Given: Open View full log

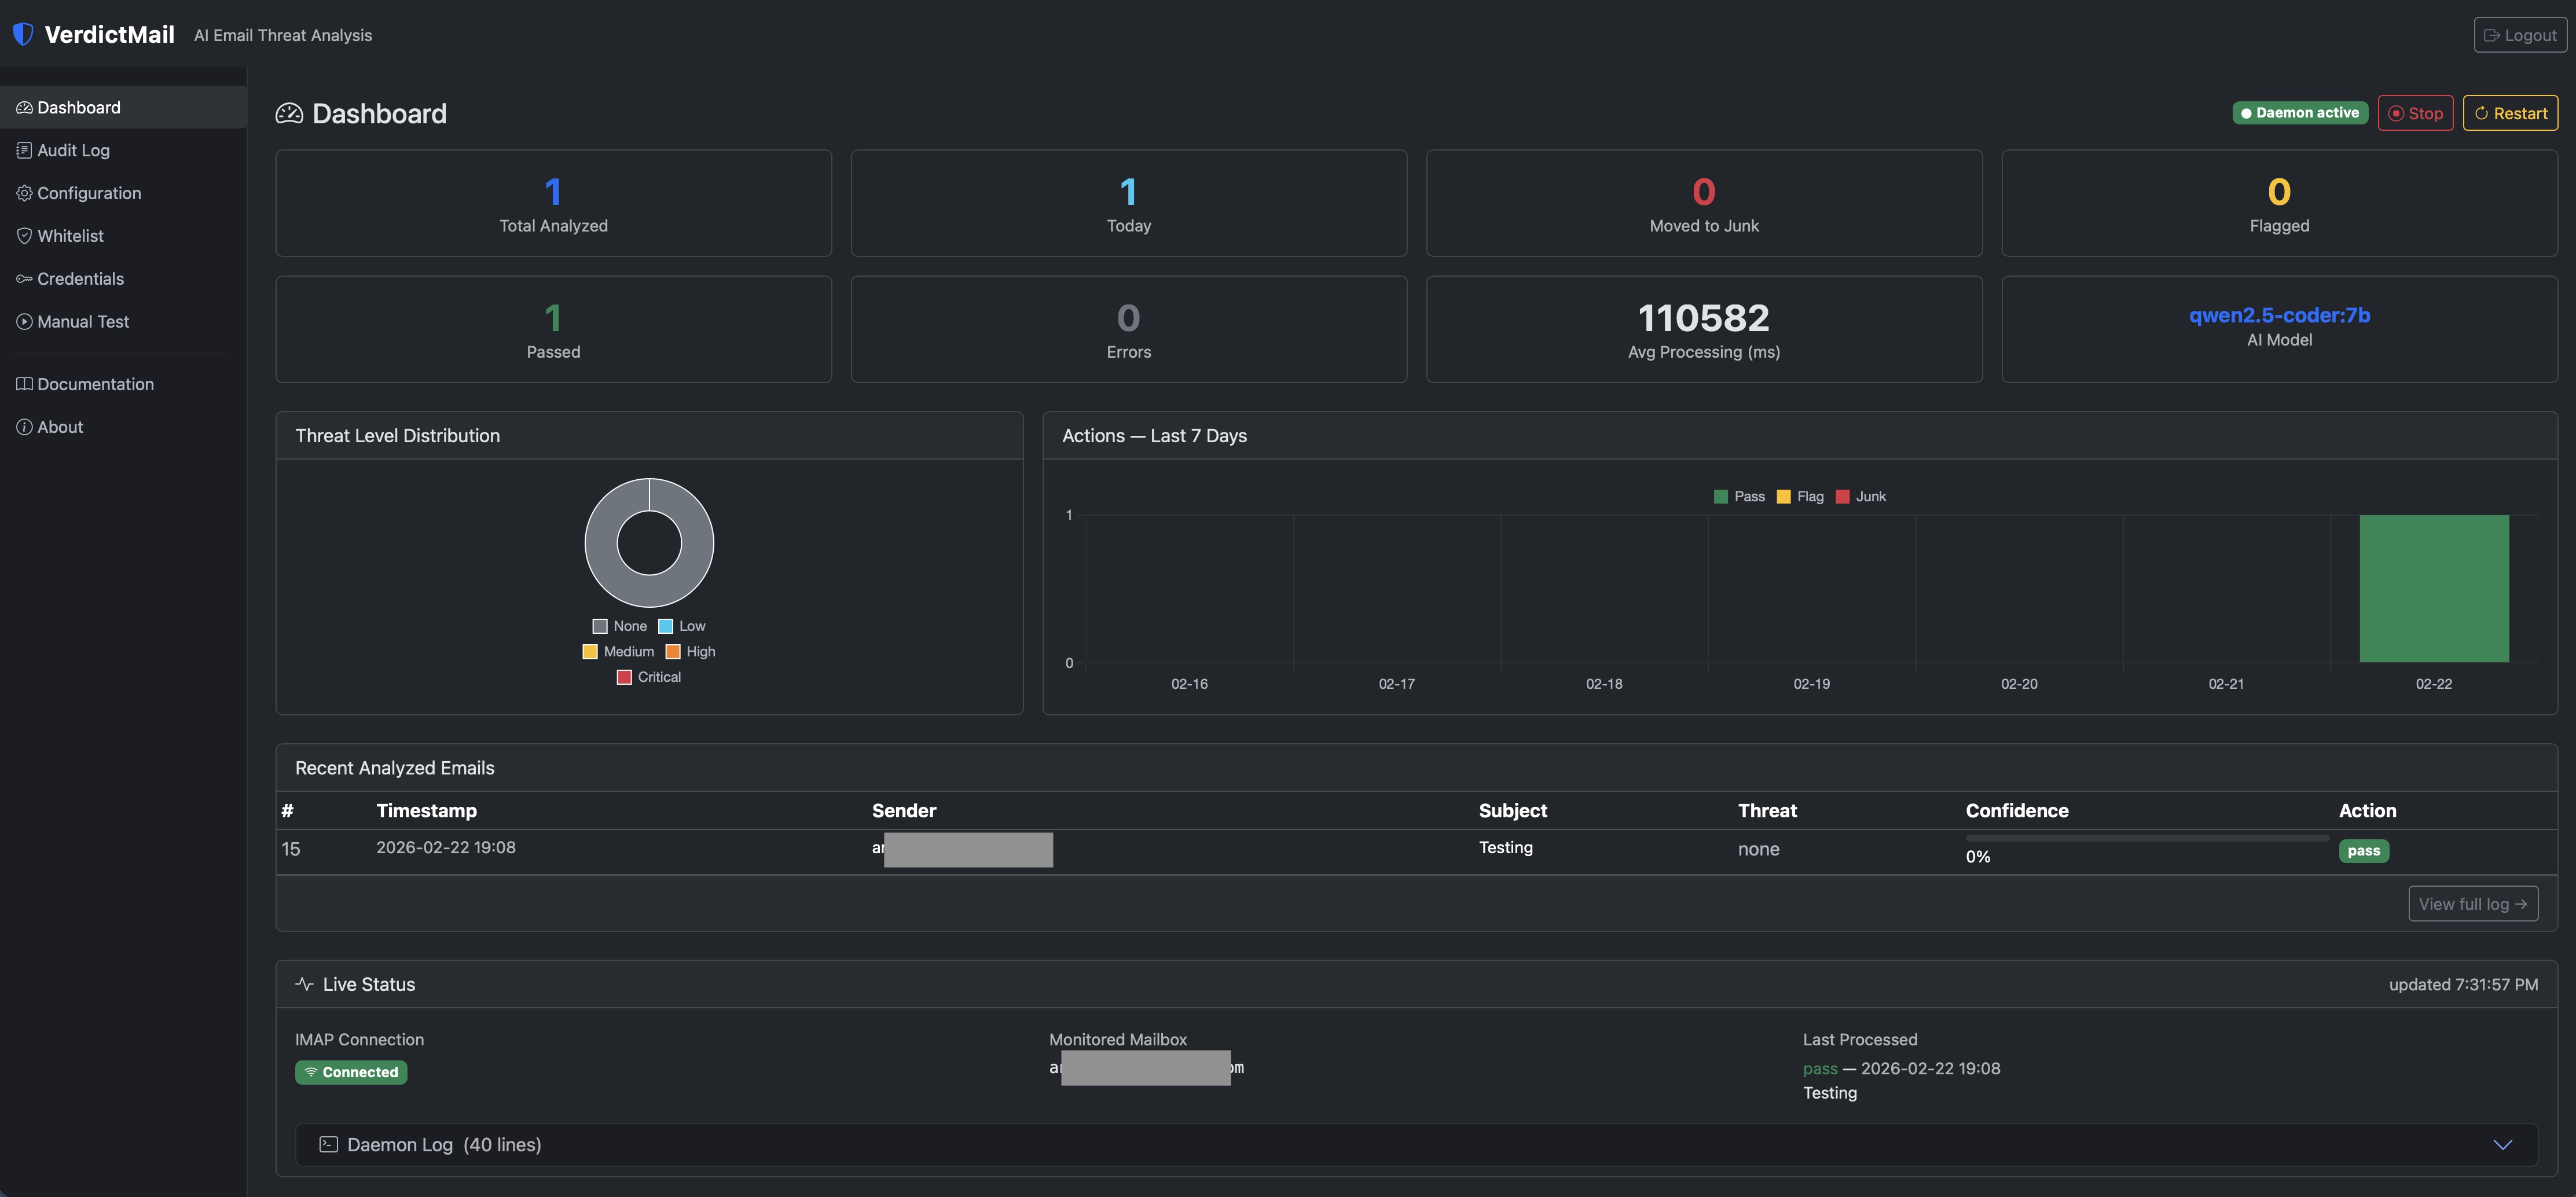Looking at the screenshot, I should (2473, 903).
